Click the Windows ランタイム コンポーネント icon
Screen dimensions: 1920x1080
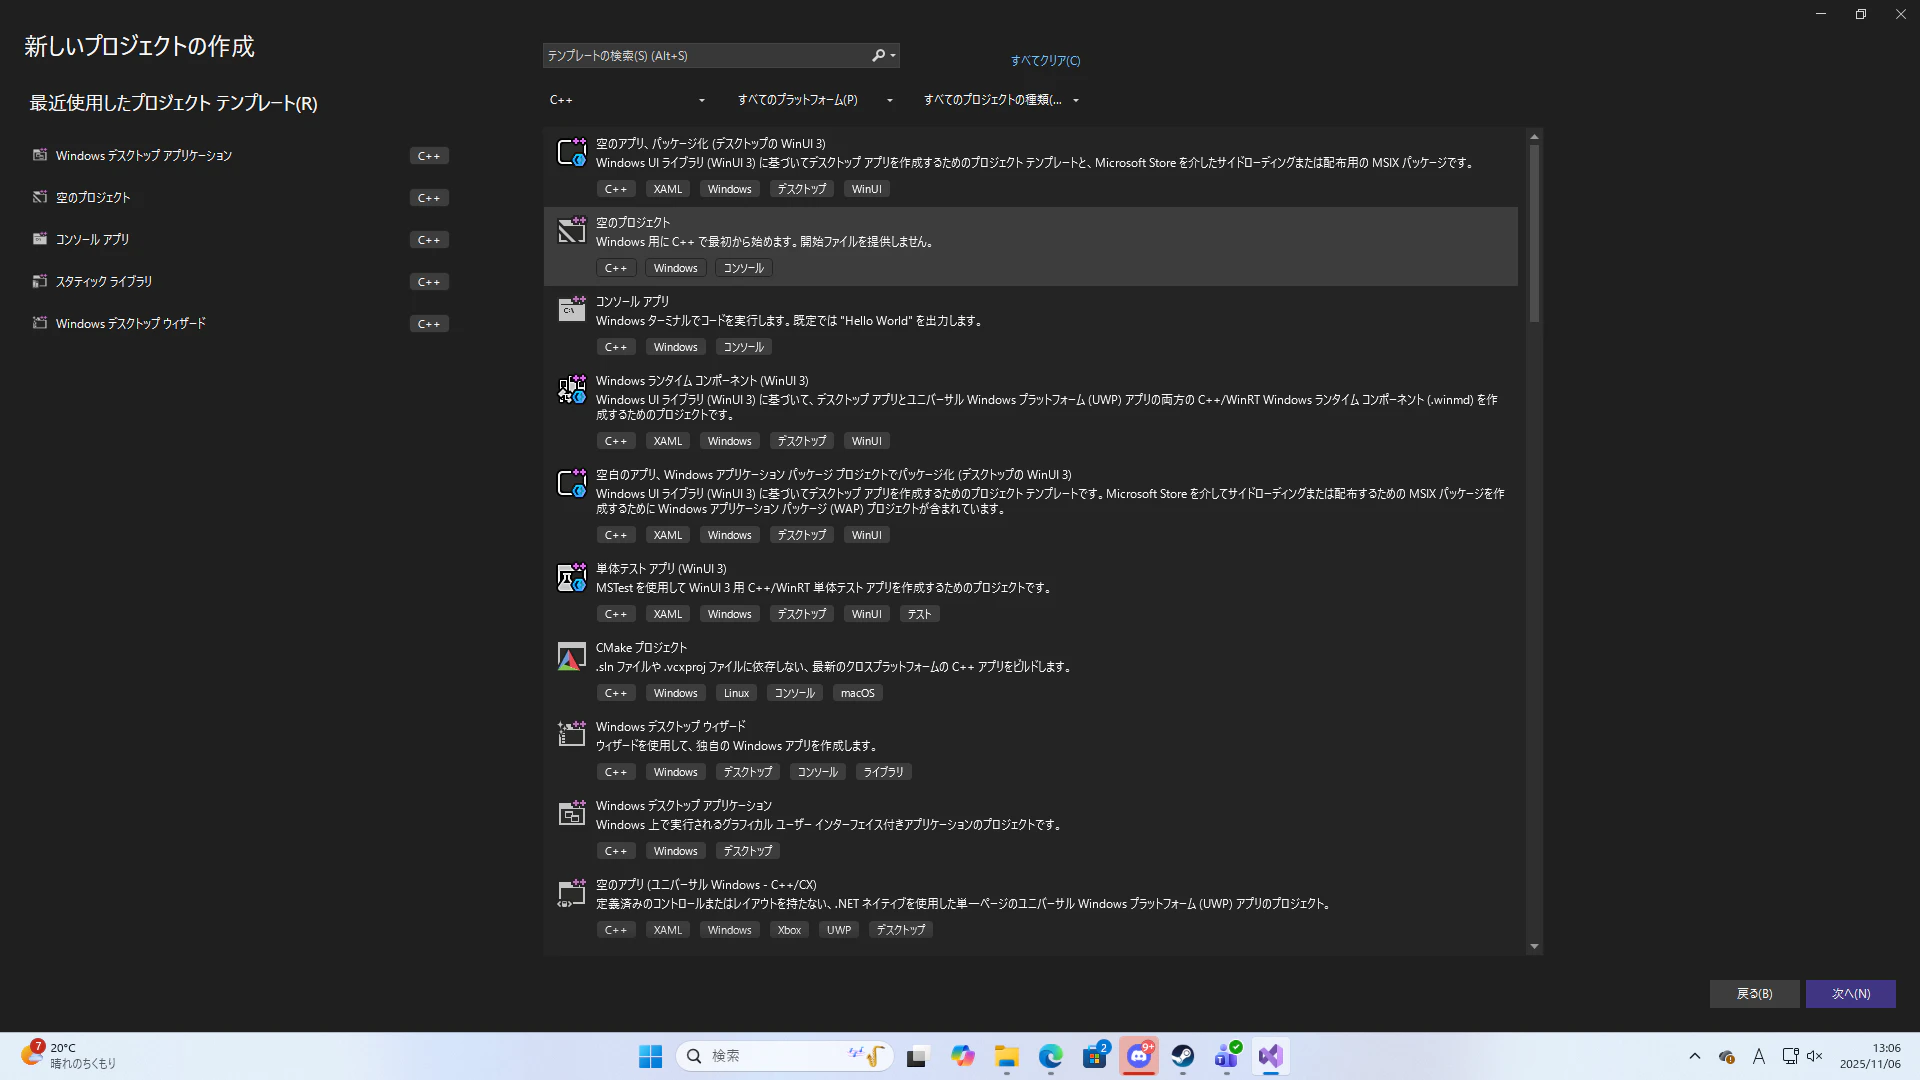tap(571, 389)
